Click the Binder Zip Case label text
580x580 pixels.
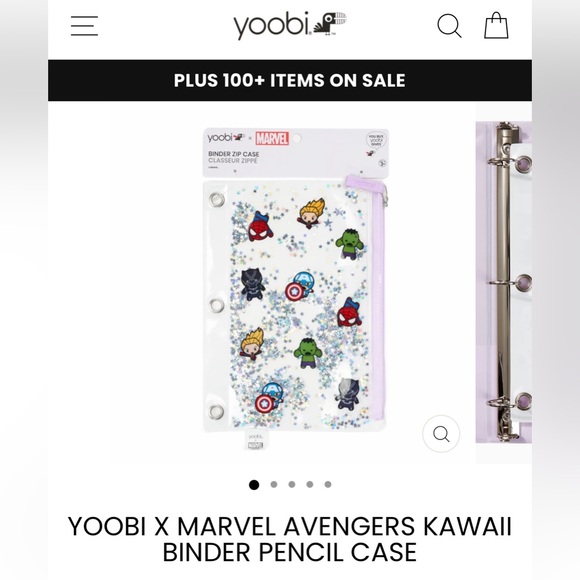coord(233,154)
